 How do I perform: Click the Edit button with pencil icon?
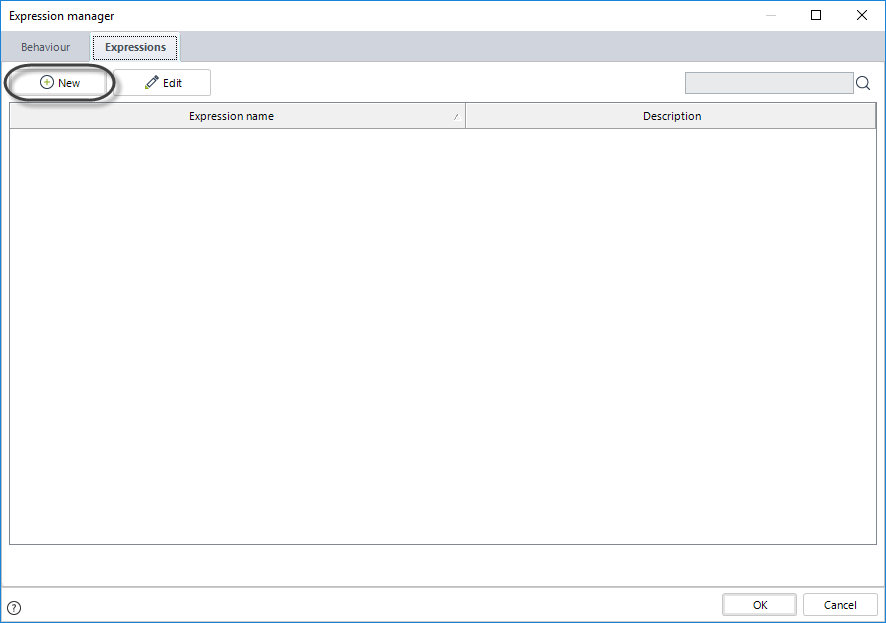tap(163, 83)
